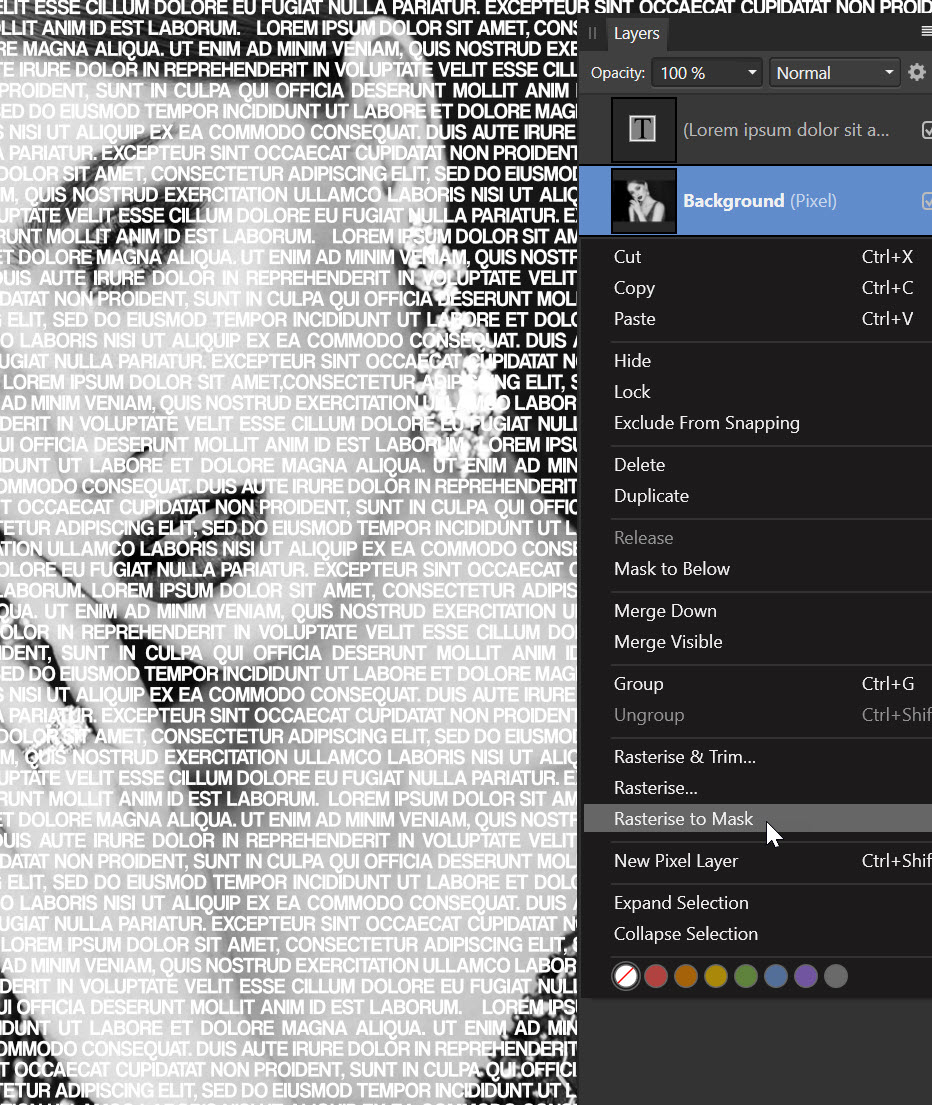
Task: Apply the blue layer colour tag
Action: 776,976
